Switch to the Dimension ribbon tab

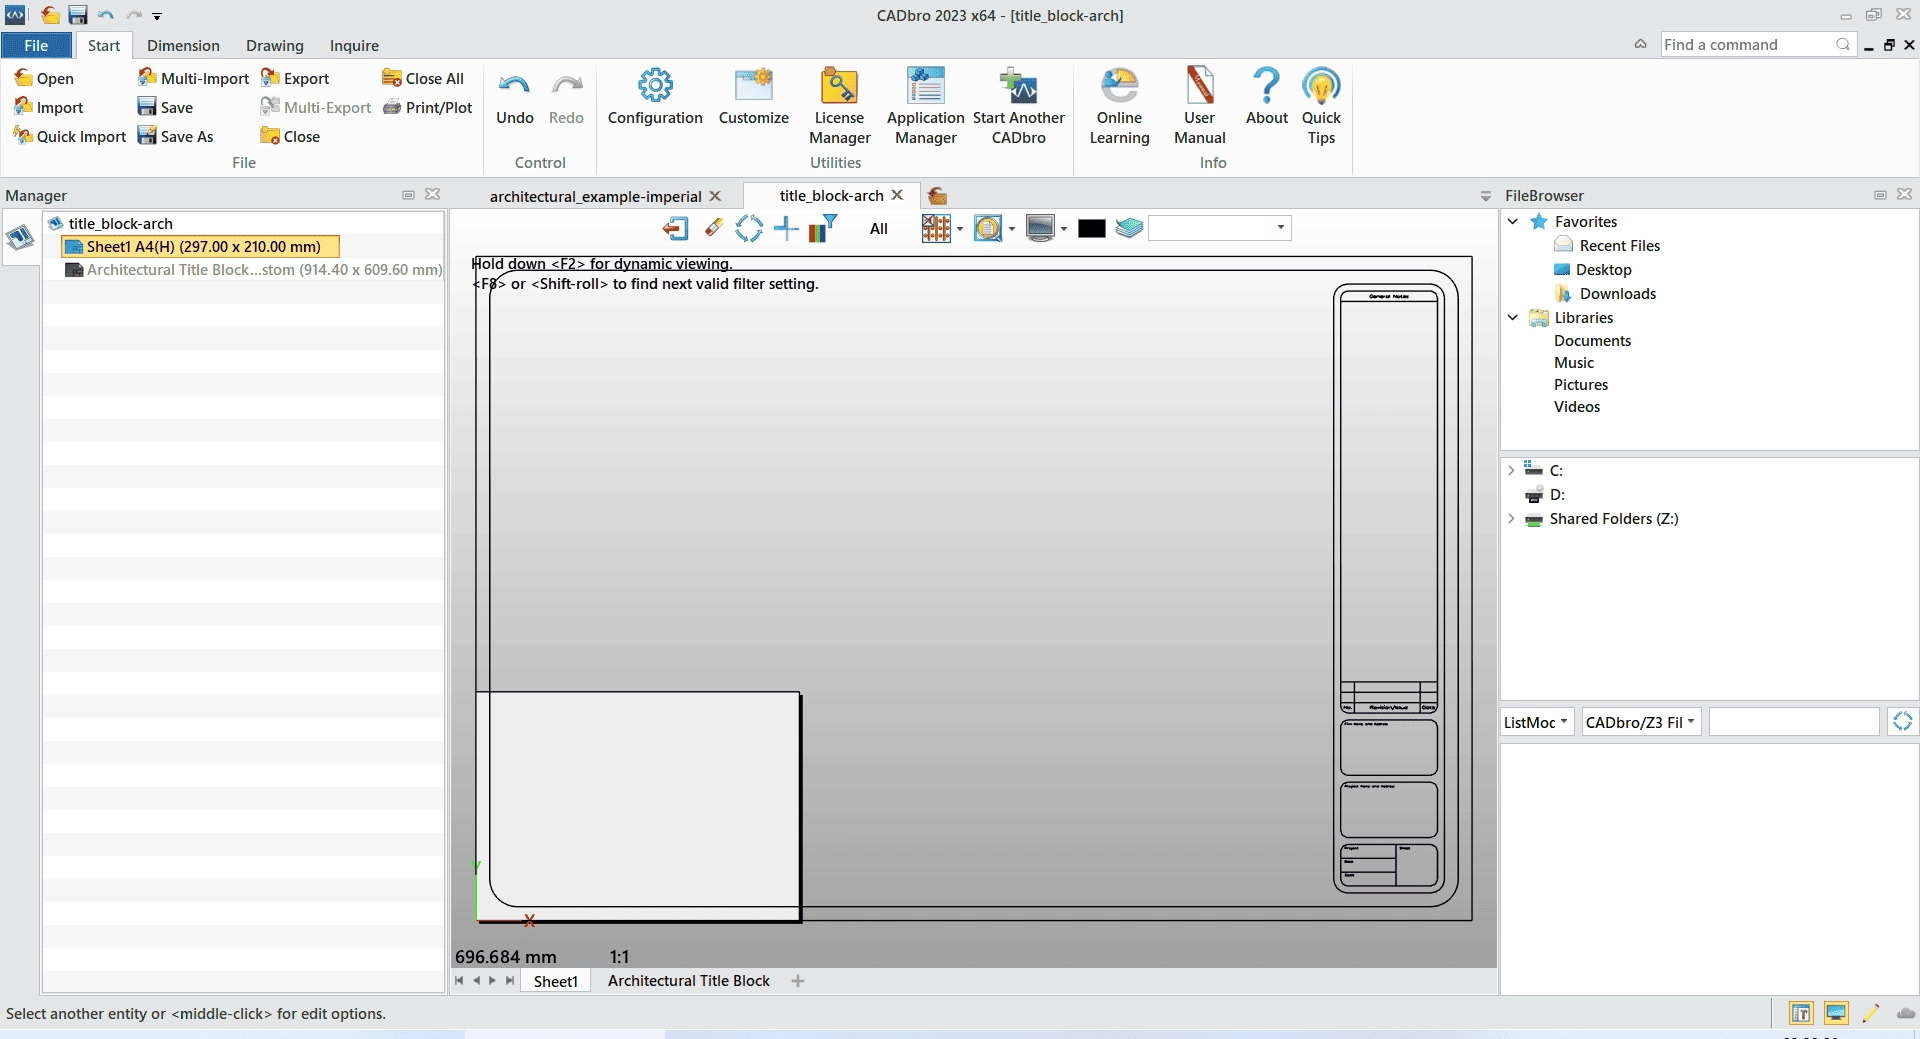click(x=183, y=46)
